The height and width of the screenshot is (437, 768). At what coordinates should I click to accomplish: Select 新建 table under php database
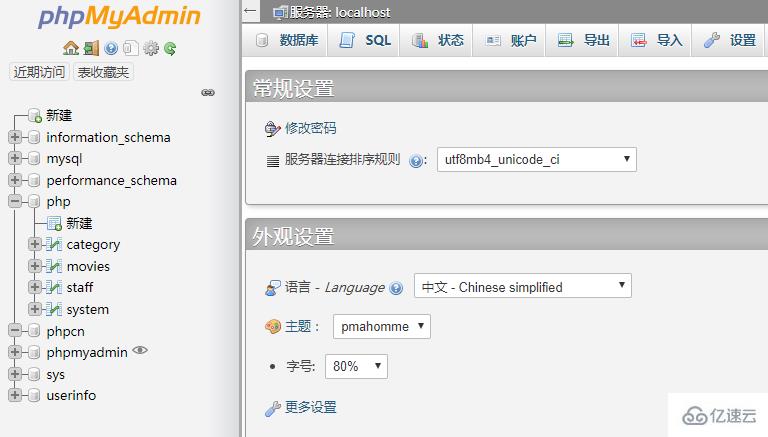pyautogui.click(x=79, y=223)
